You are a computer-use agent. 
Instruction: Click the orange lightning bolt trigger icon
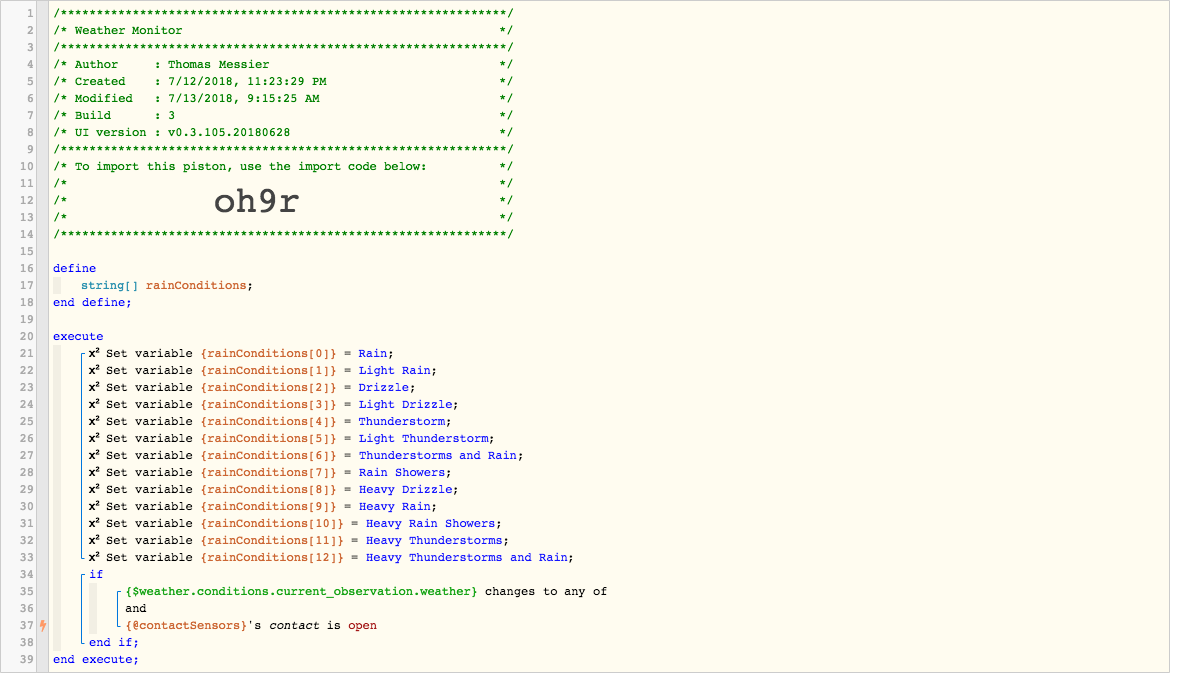click(43, 625)
